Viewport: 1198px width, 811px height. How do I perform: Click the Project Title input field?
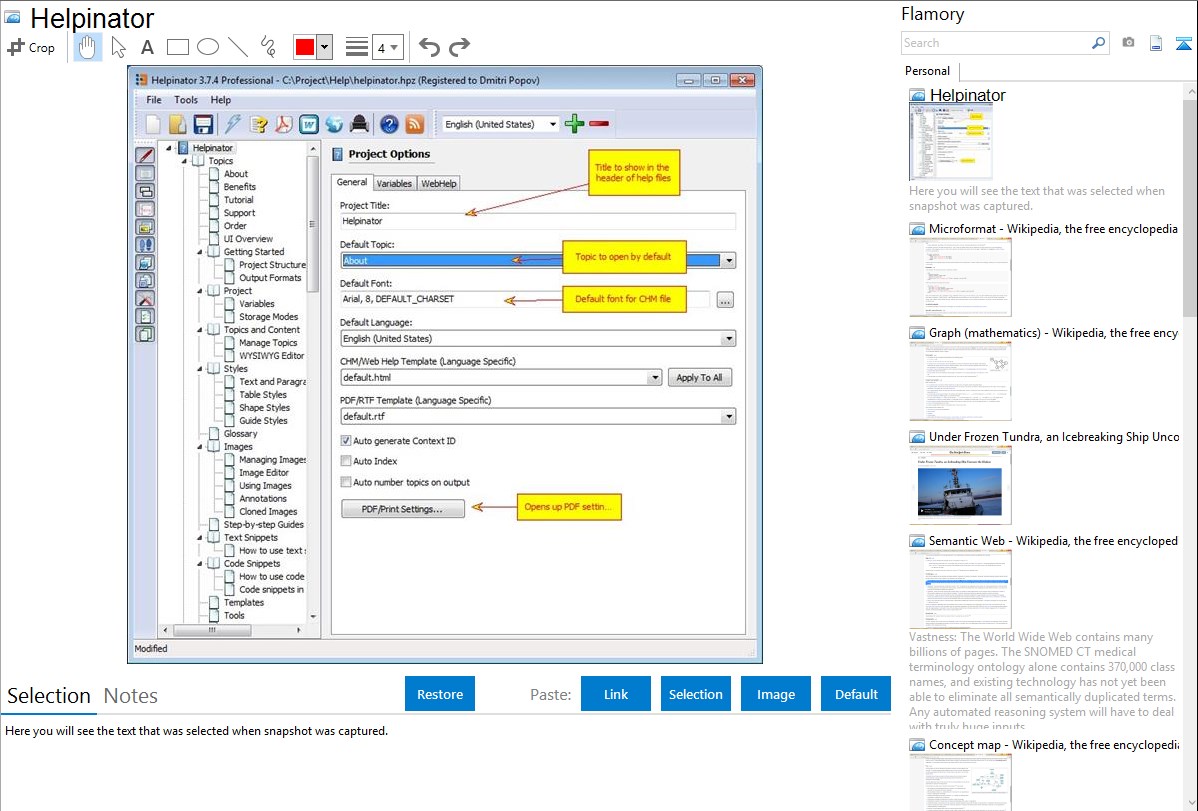[538, 221]
